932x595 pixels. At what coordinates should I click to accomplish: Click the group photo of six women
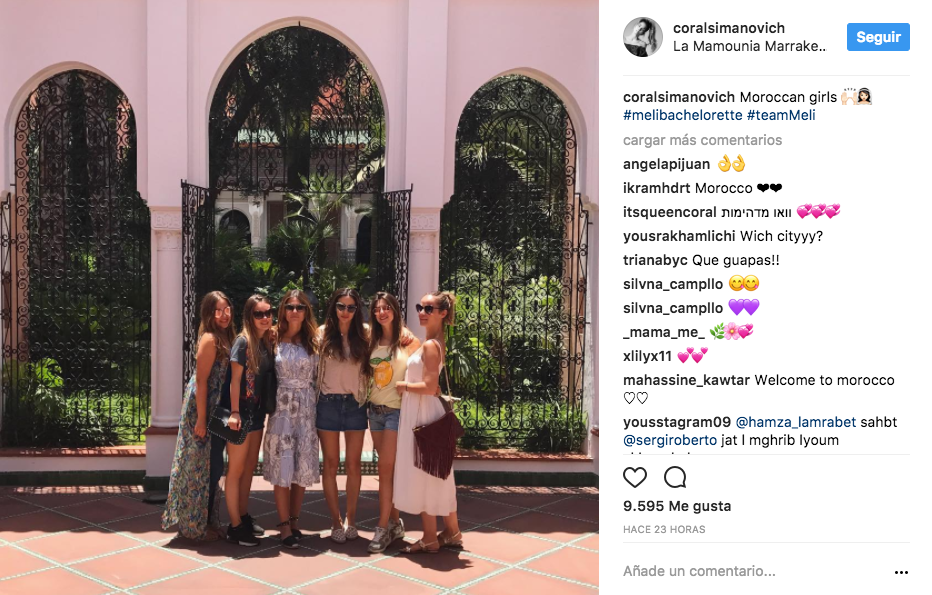tap(299, 297)
